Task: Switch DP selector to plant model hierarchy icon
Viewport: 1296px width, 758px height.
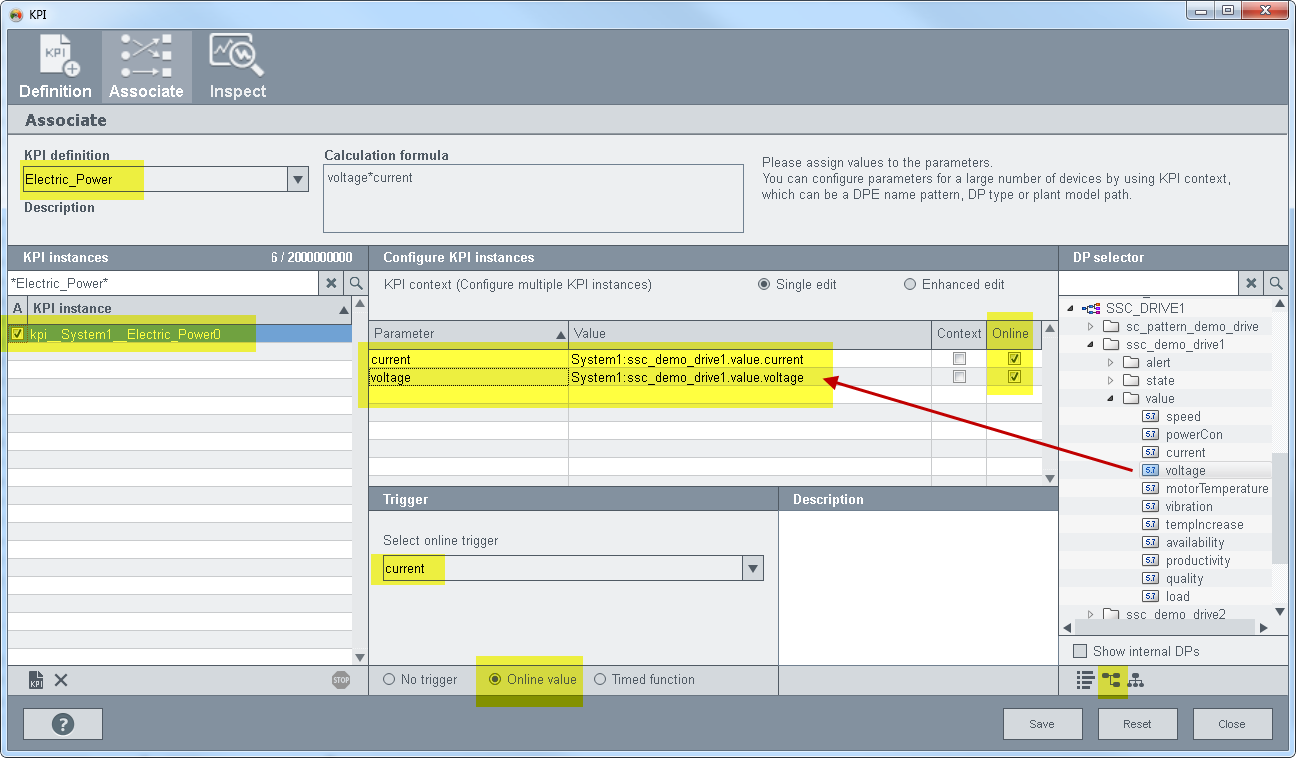Action: click(1136, 680)
